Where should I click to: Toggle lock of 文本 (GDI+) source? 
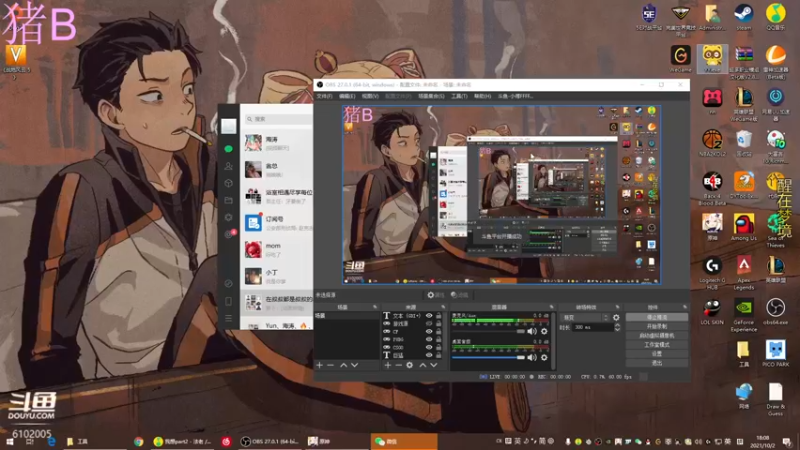click(x=439, y=316)
